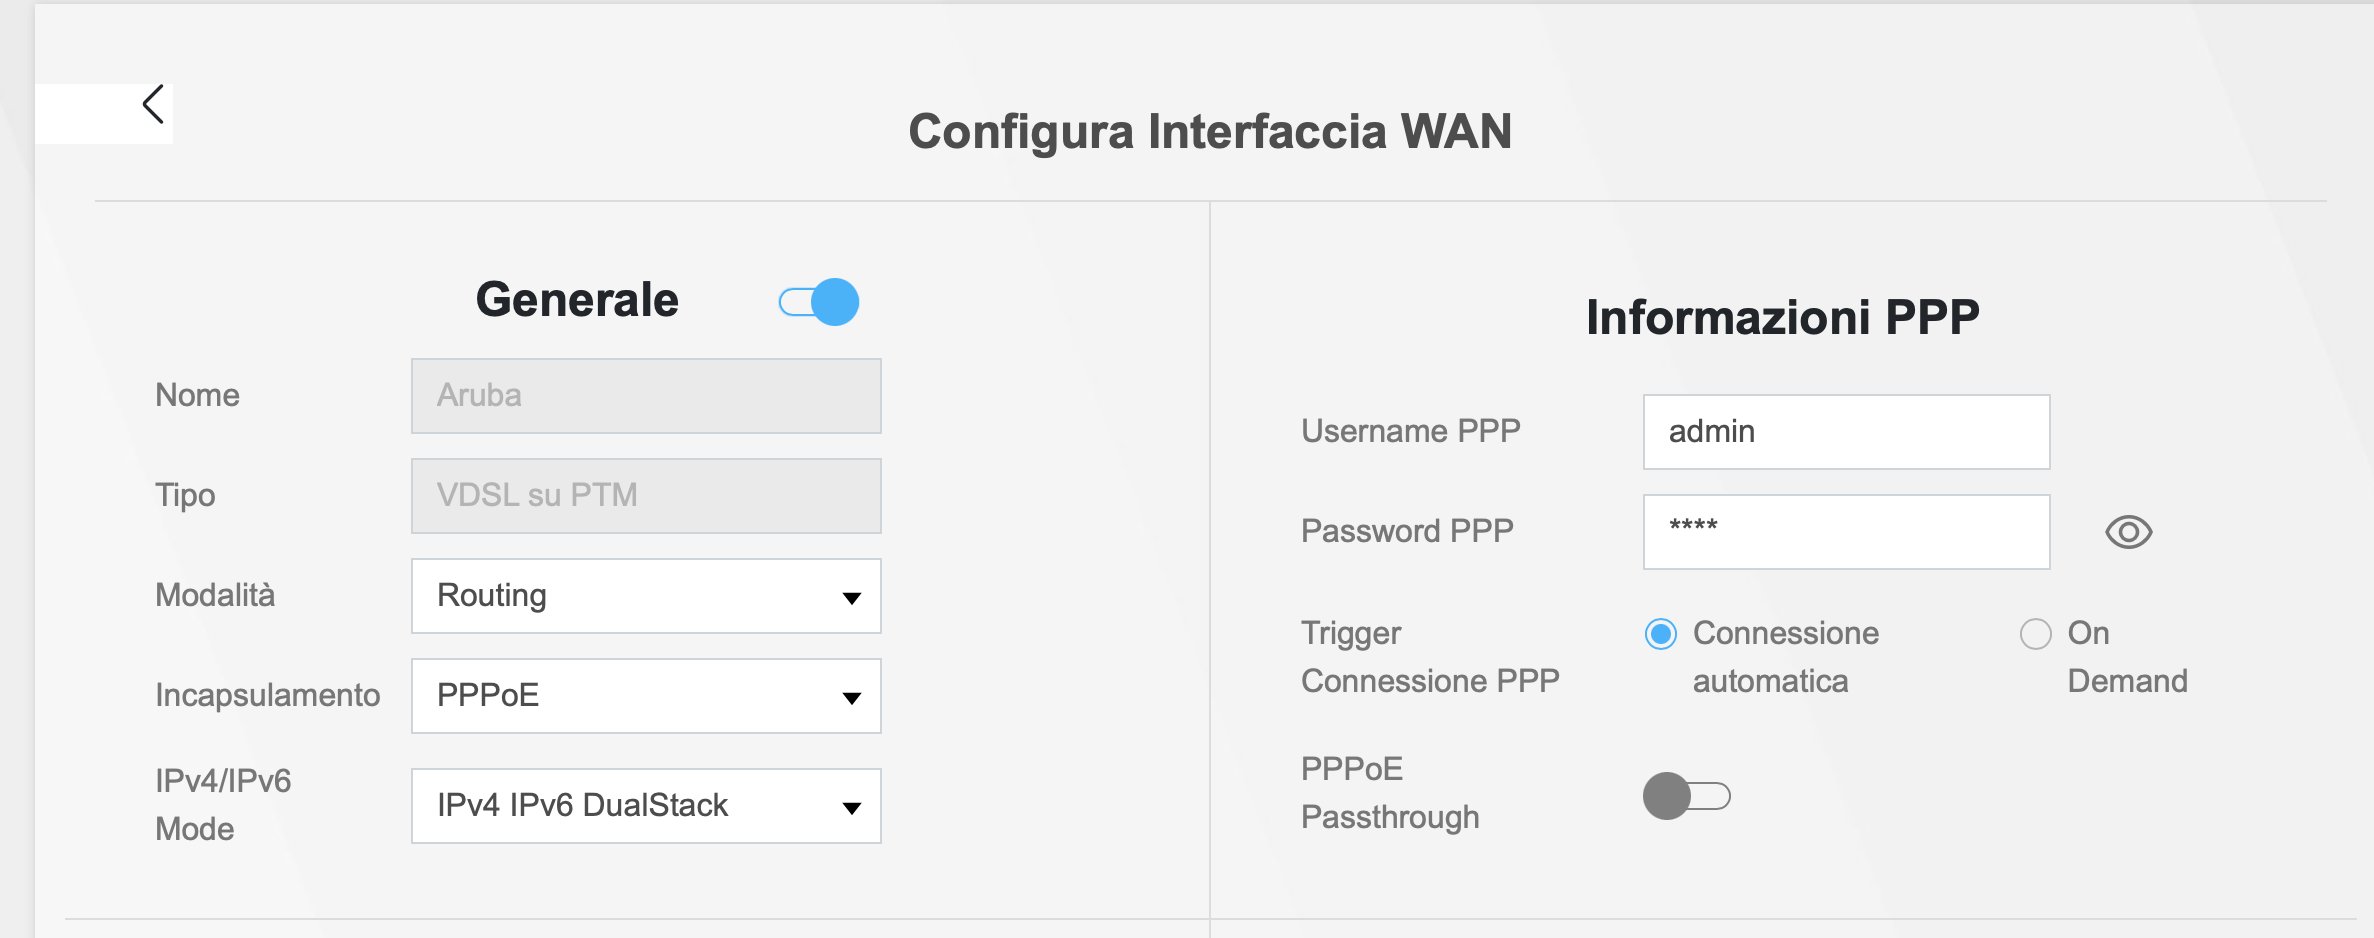2374x938 pixels.
Task: Click the Configura Interfaccia WAN page title
Action: pyautogui.click(x=1210, y=132)
